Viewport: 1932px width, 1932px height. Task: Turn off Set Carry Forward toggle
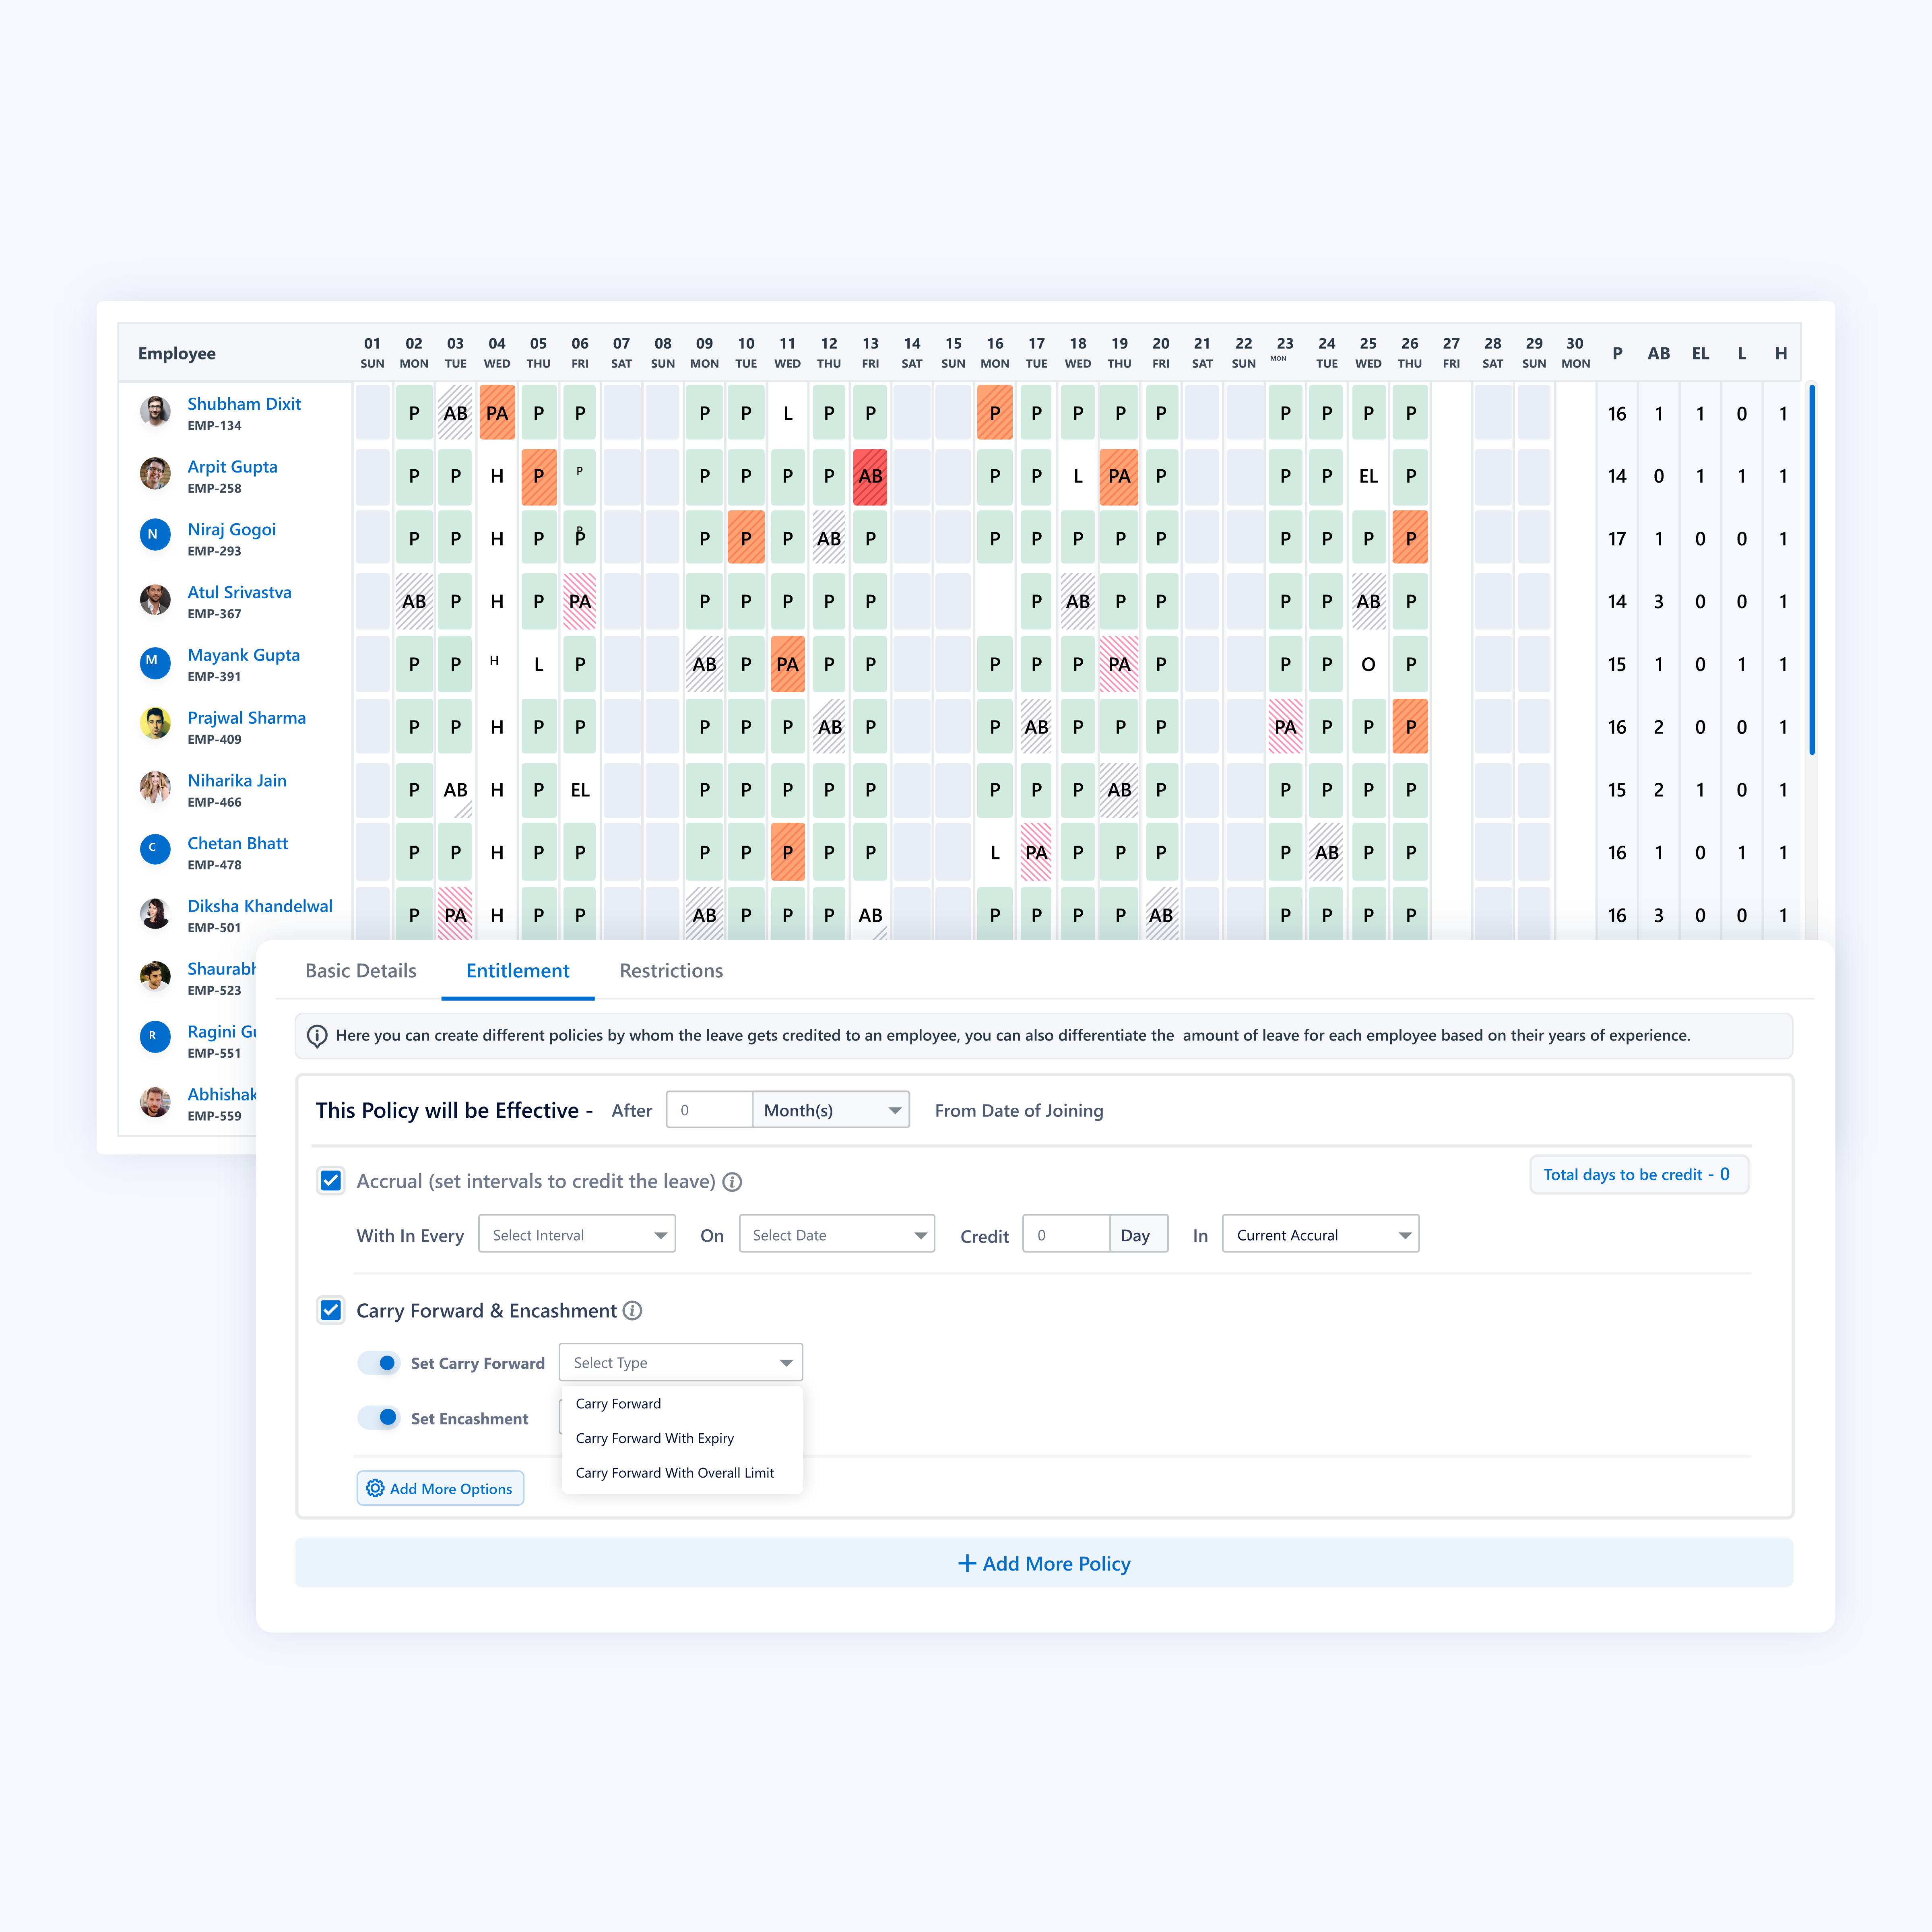[x=380, y=1363]
